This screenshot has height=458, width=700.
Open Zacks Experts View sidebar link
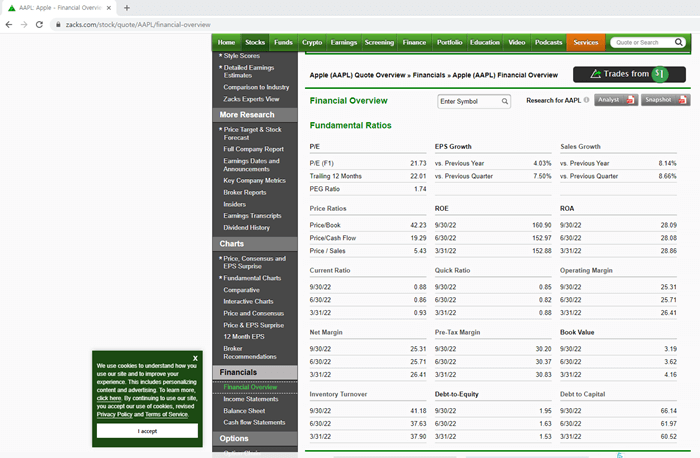click(x=251, y=99)
